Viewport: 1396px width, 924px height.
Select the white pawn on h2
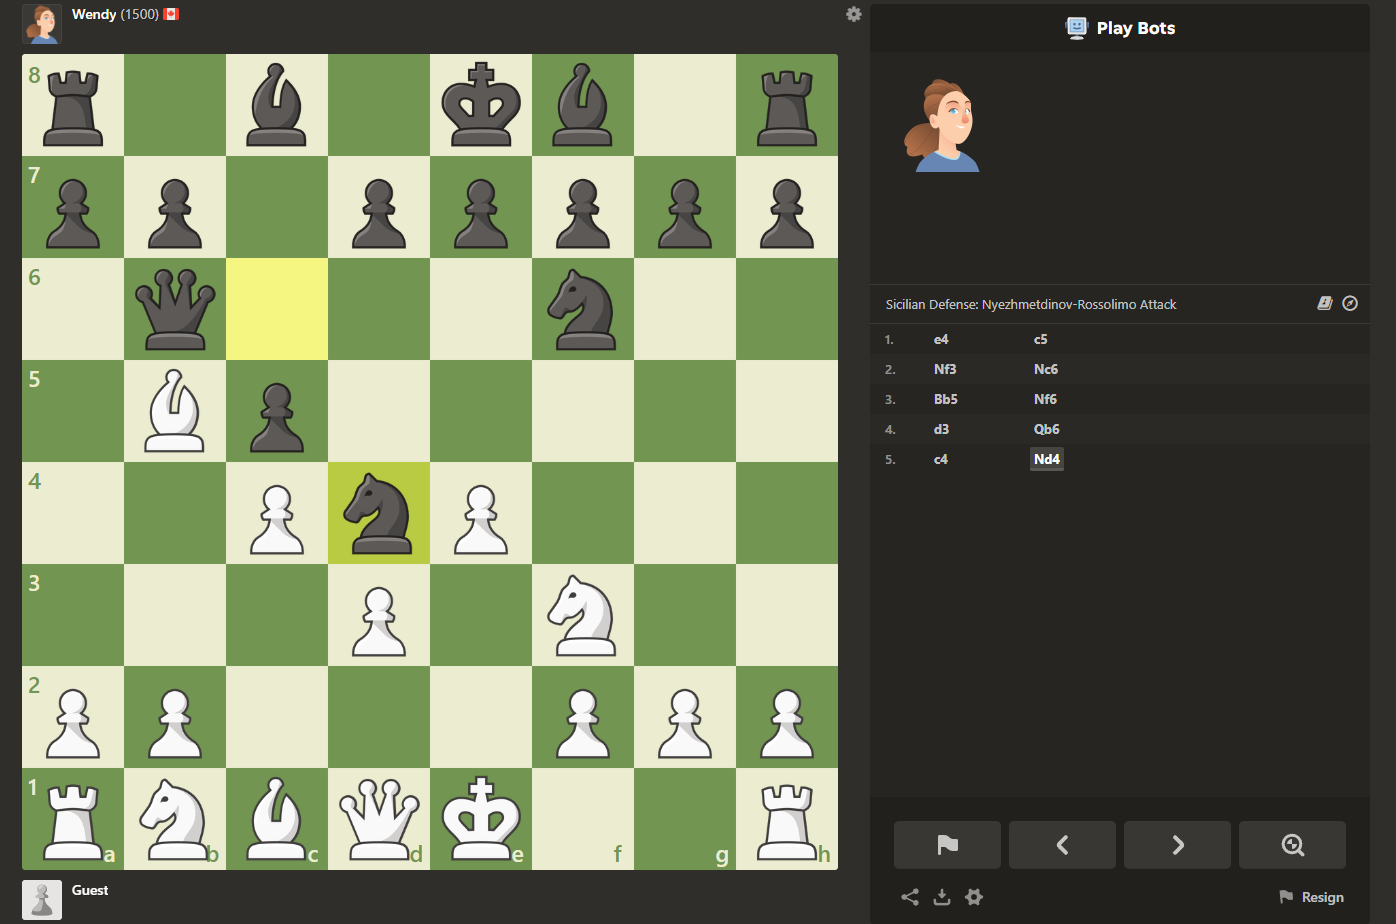(x=787, y=717)
